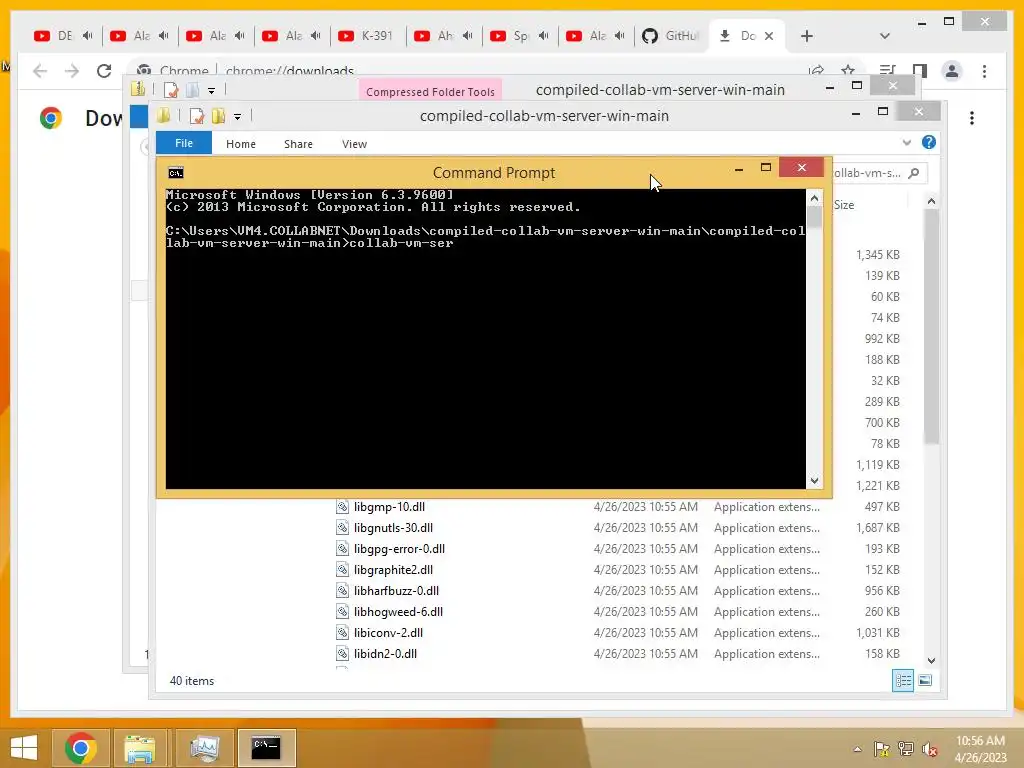Select libgmp-10.dll file

tap(389, 507)
